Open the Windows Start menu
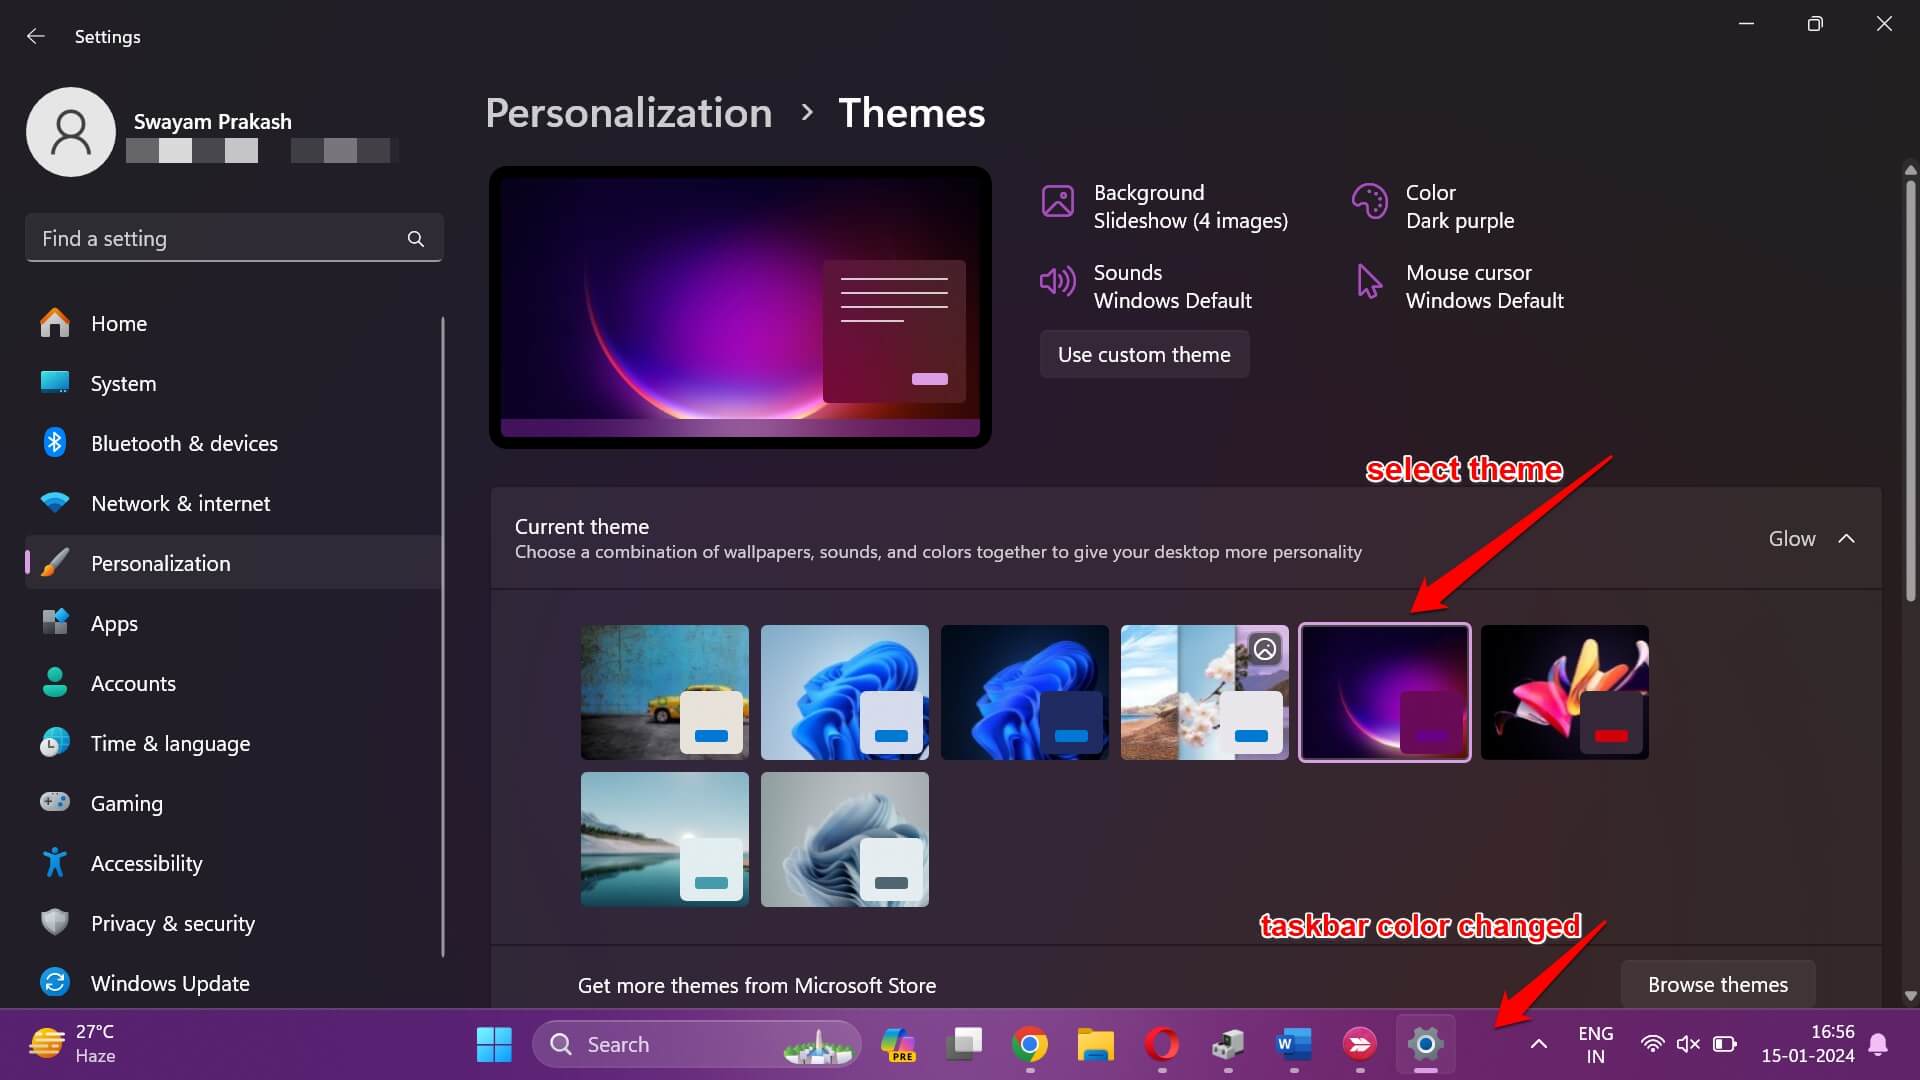Screen dimensions: 1920x1080 point(494,1044)
